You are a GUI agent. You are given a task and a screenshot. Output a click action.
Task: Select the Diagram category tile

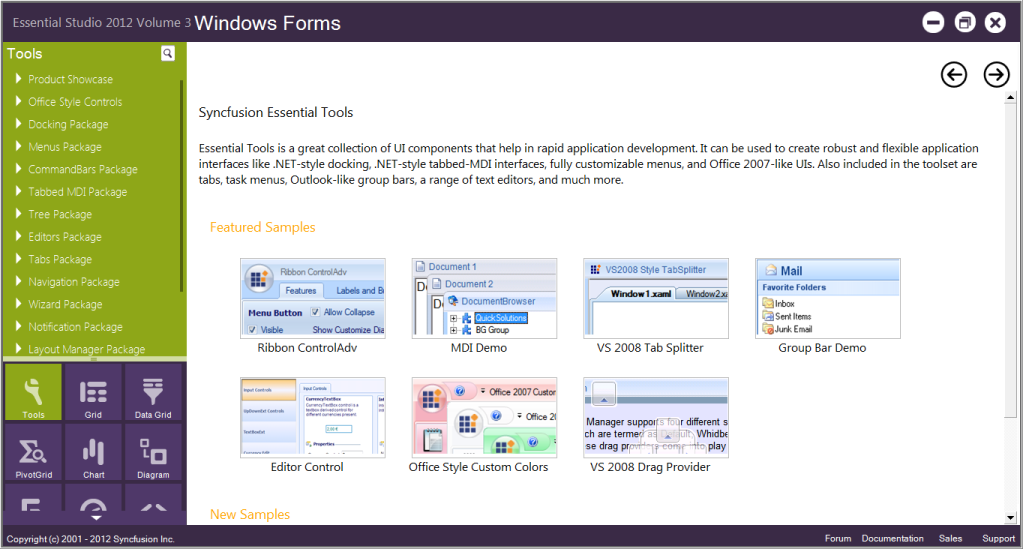153,452
